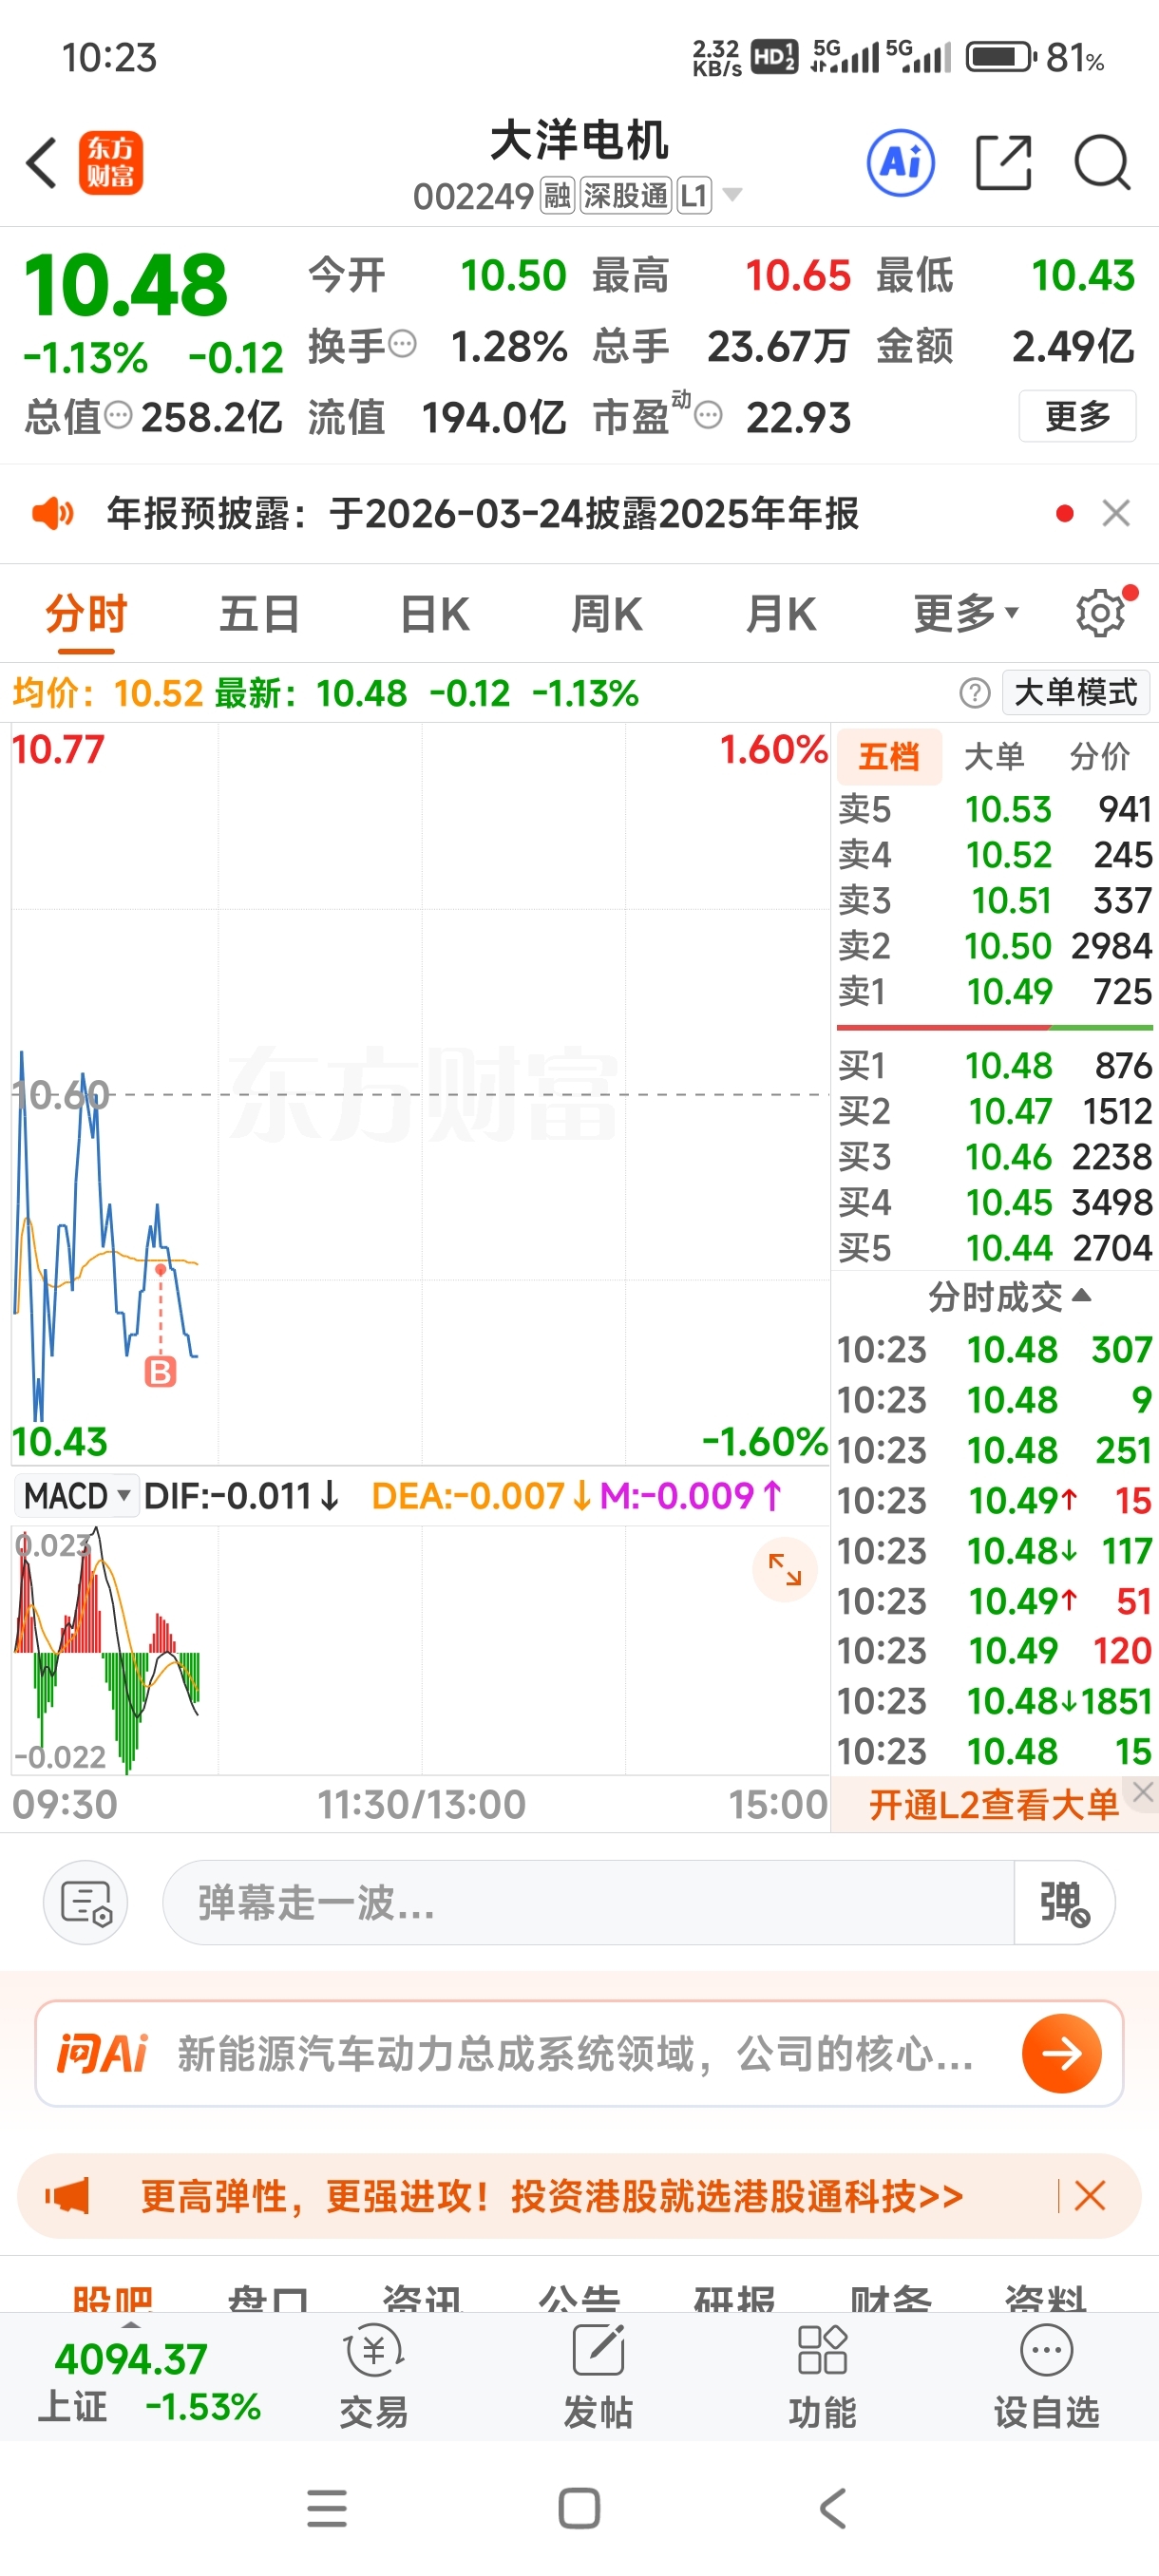Open the 东方财富 logo icon
1159x2576 pixels.
click(x=111, y=162)
